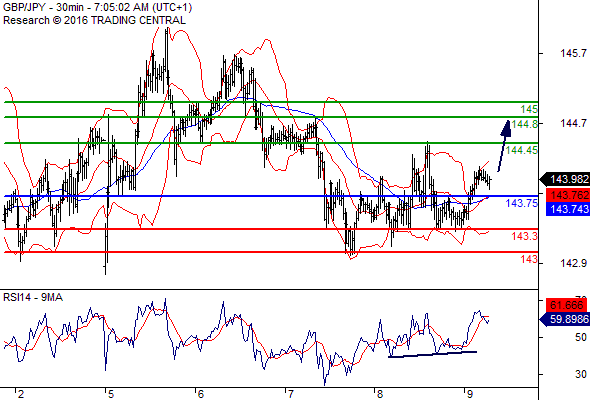Click the 144.45 resistance level label
This screenshot has width=590, height=400.
click(x=522, y=150)
